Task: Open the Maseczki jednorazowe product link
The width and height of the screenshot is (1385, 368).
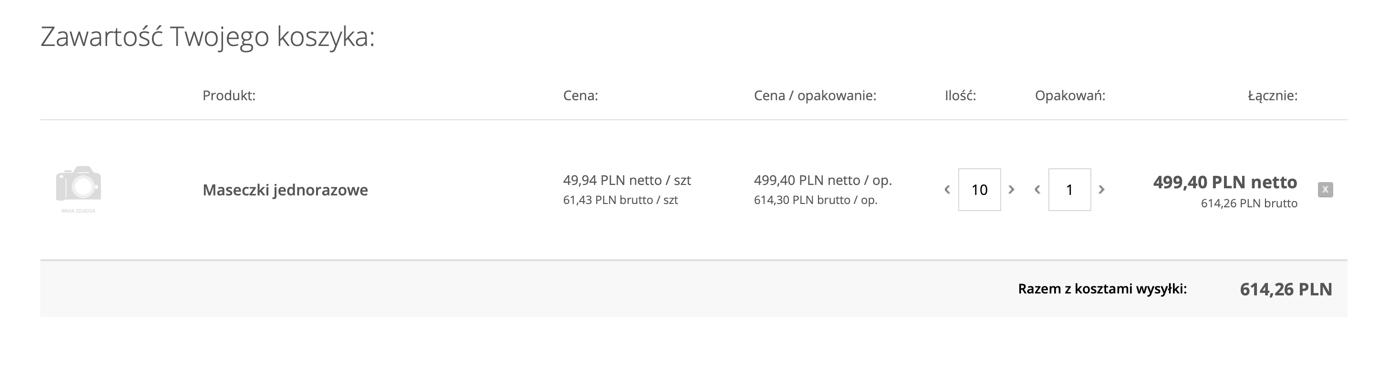Action: [285, 190]
